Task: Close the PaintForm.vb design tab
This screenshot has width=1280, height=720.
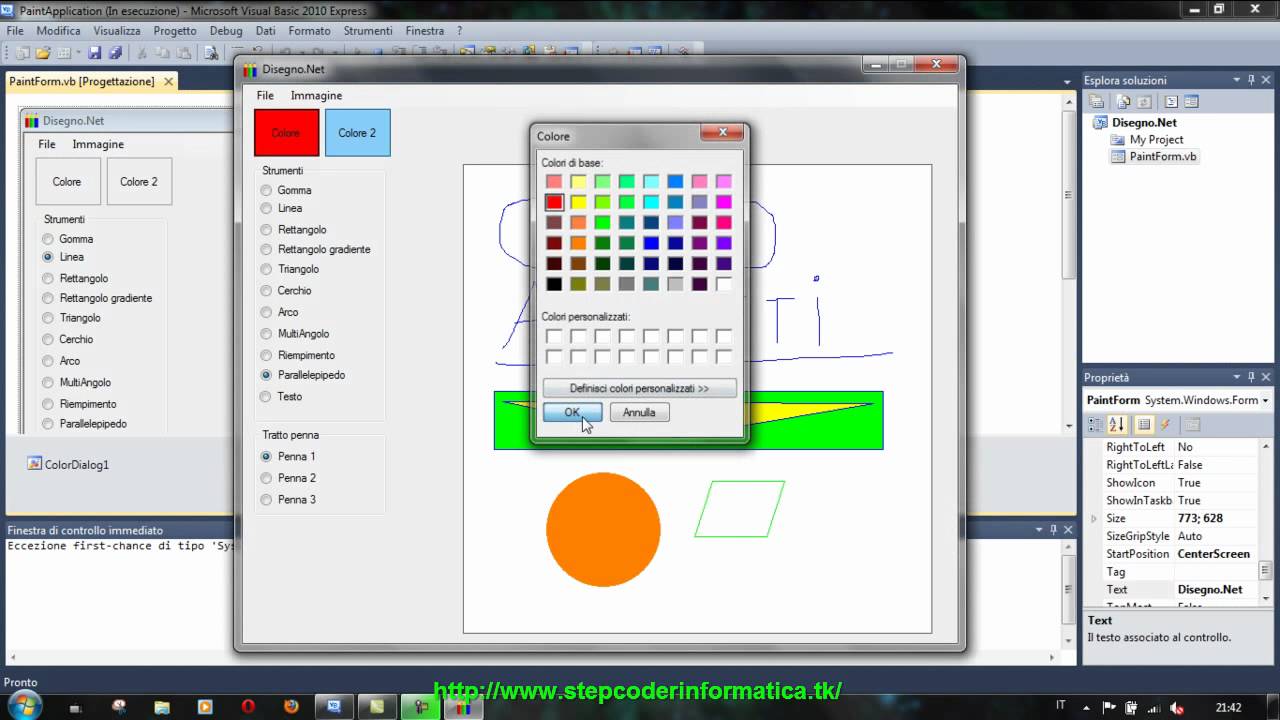Action: click(169, 81)
